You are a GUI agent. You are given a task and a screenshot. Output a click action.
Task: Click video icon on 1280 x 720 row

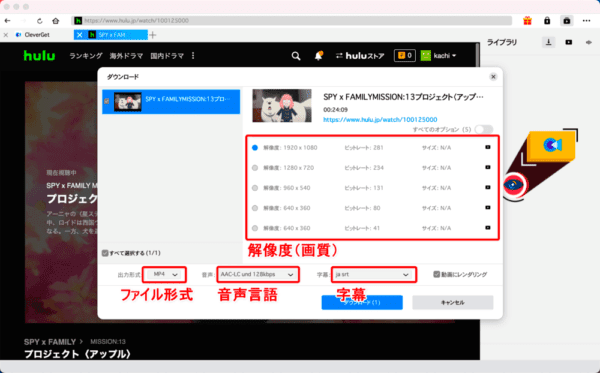tap(488, 167)
